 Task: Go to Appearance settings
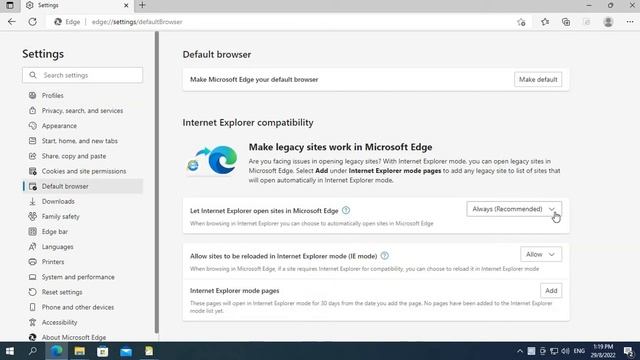83,126
